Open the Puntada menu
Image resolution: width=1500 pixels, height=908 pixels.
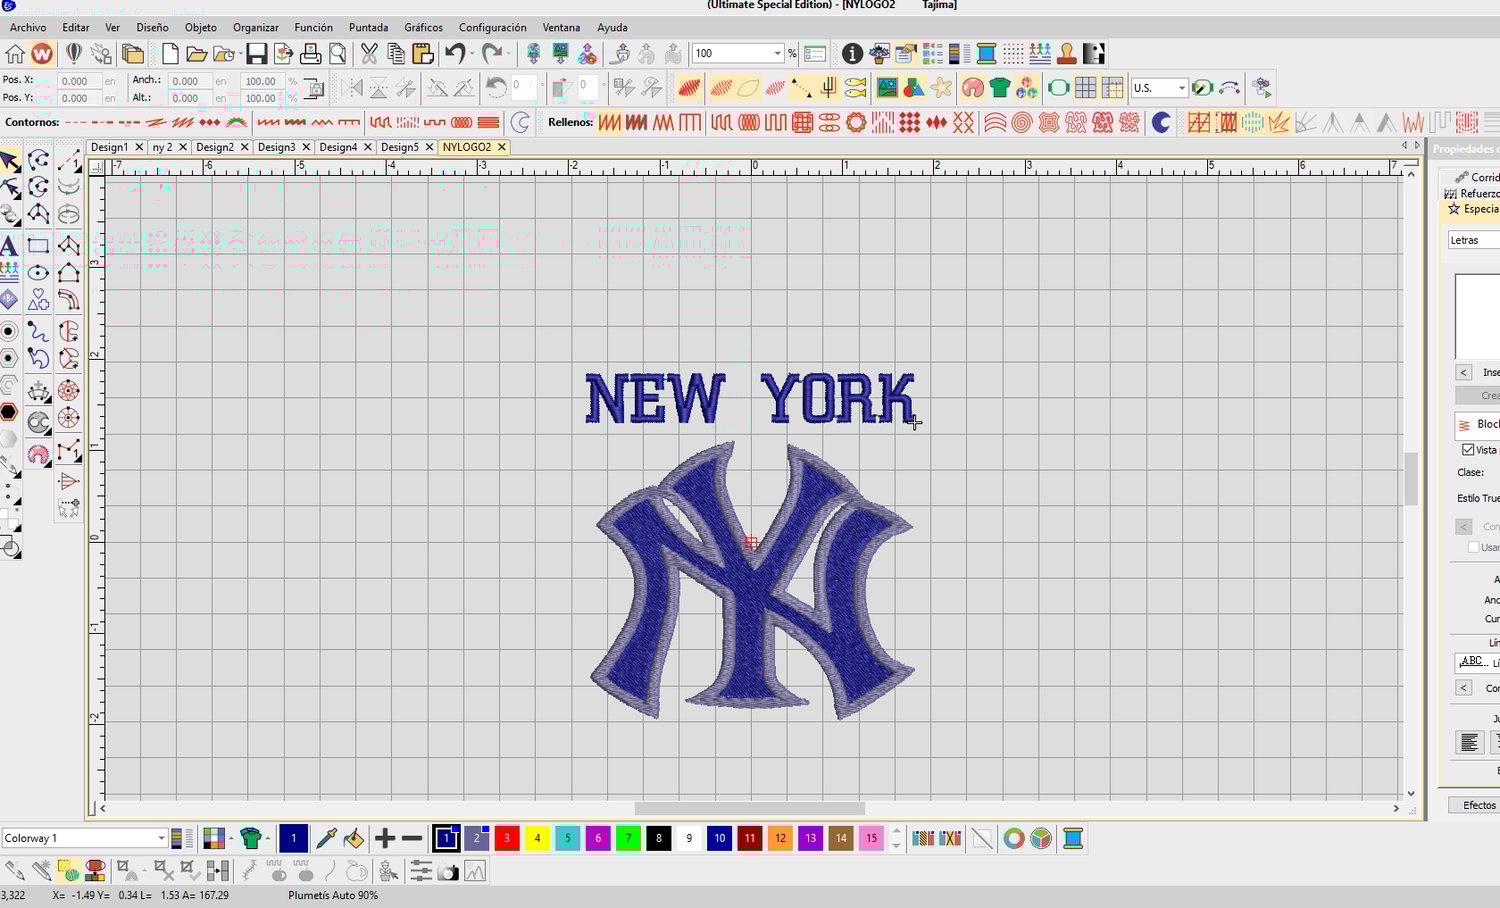368,27
